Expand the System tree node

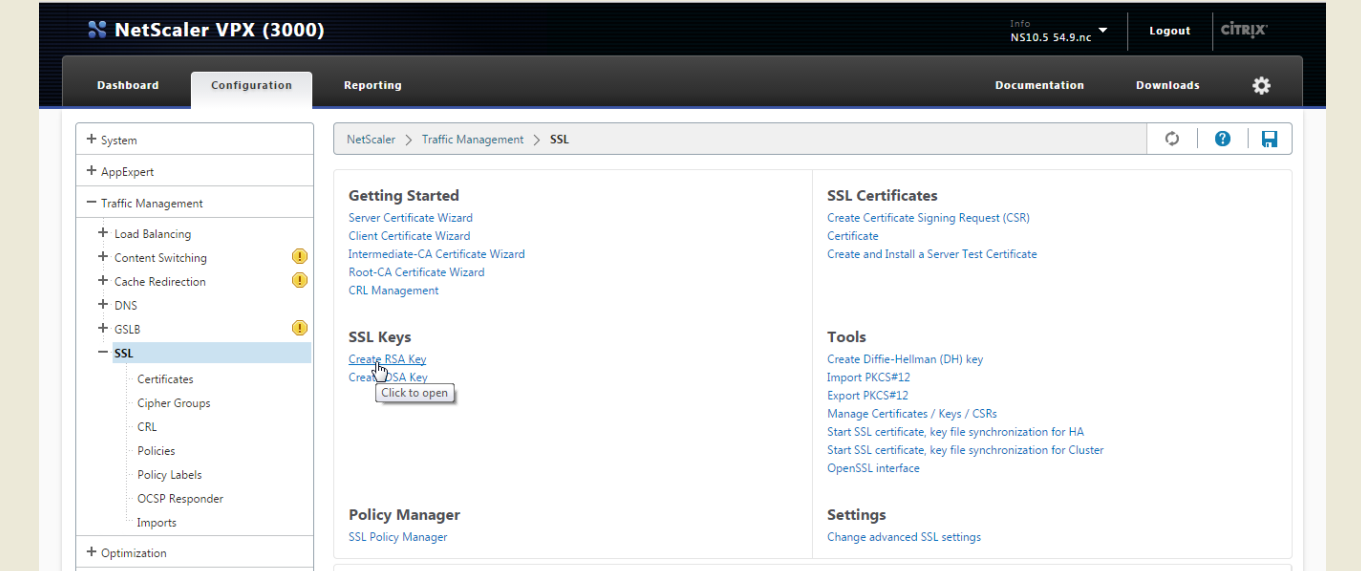tap(92, 140)
